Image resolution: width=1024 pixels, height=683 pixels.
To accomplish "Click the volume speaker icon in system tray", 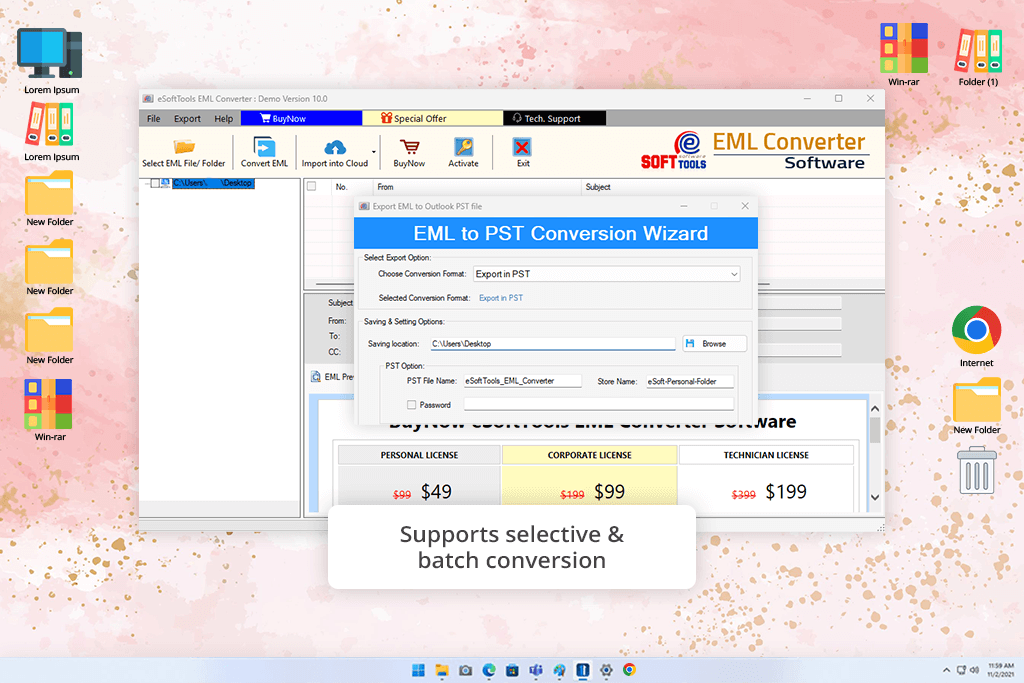I will pyautogui.click(x=974, y=670).
